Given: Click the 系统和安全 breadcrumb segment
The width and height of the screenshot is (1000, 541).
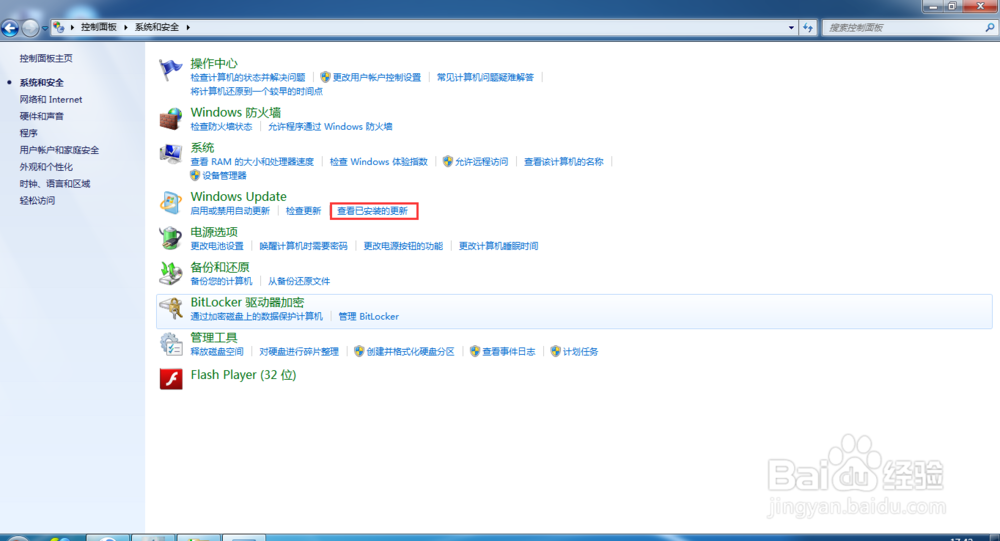Looking at the screenshot, I should tap(157, 27).
